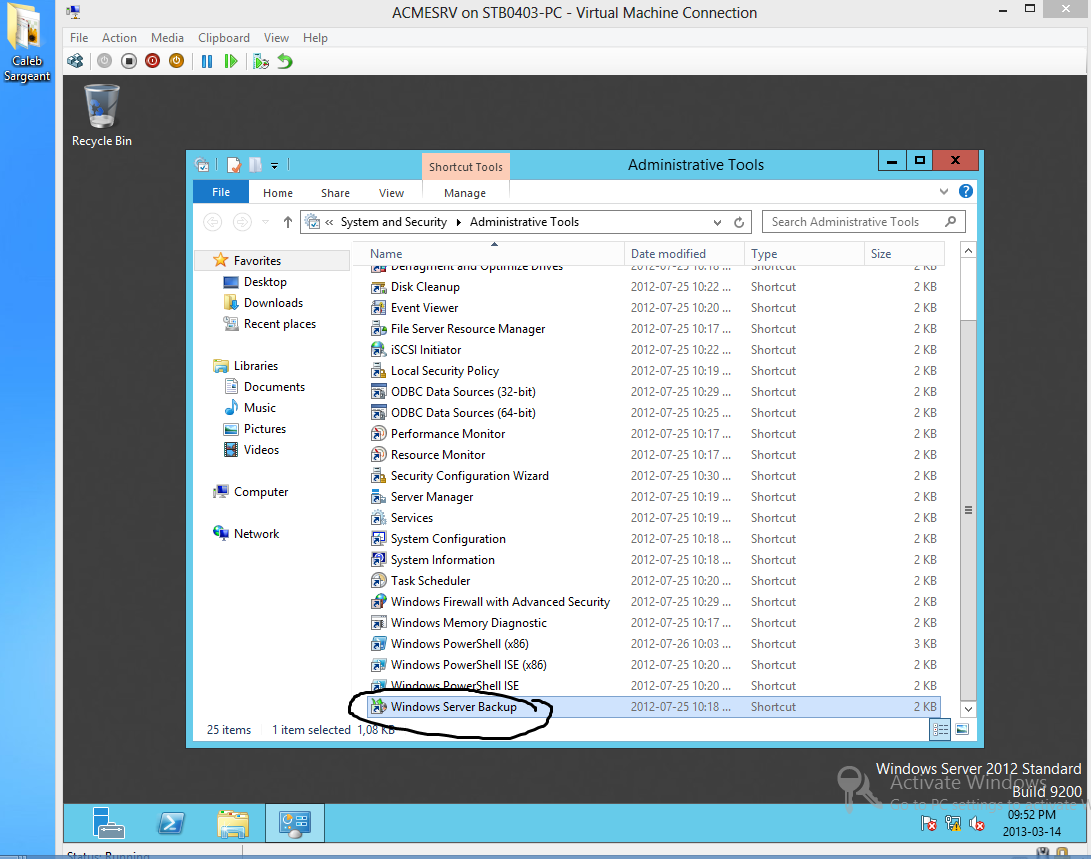Switch to the Share ribbon tab
1091x859 pixels.
[x=335, y=193]
